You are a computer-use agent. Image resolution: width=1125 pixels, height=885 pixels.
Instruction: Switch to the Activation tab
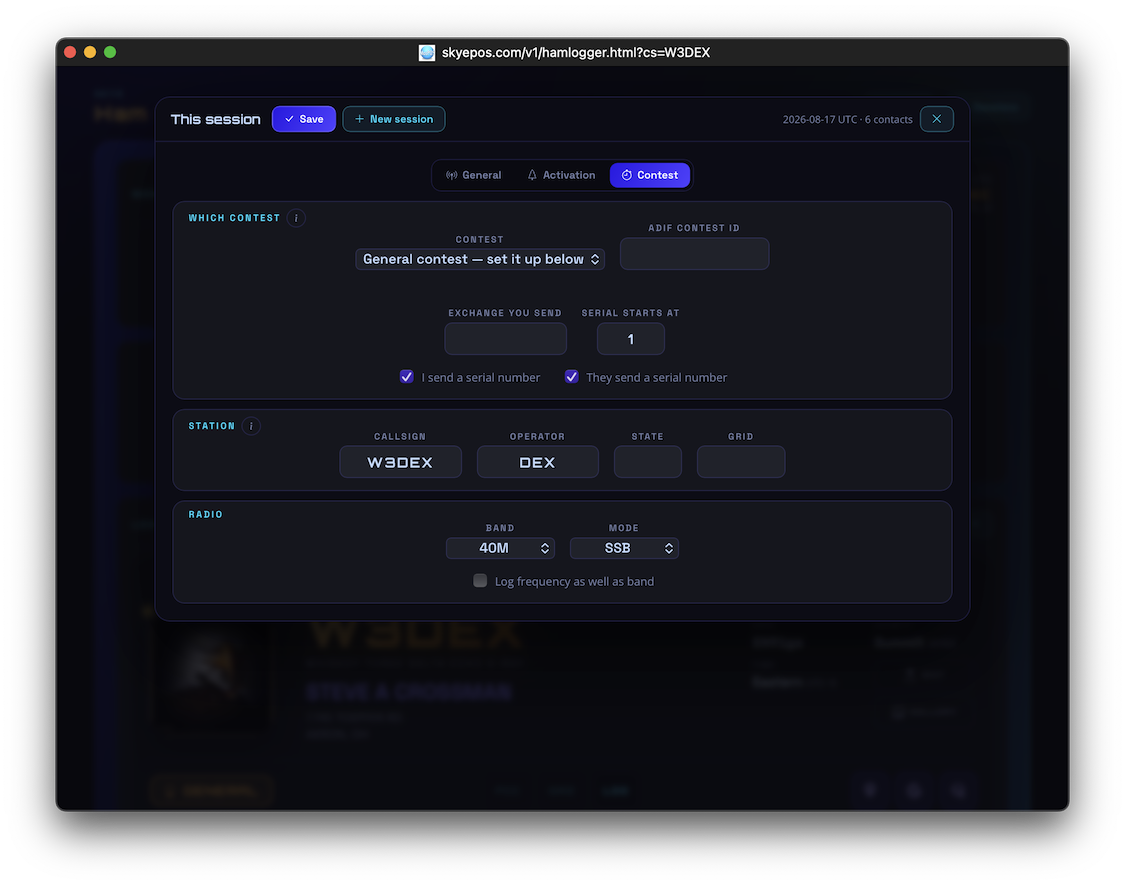coord(561,175)
